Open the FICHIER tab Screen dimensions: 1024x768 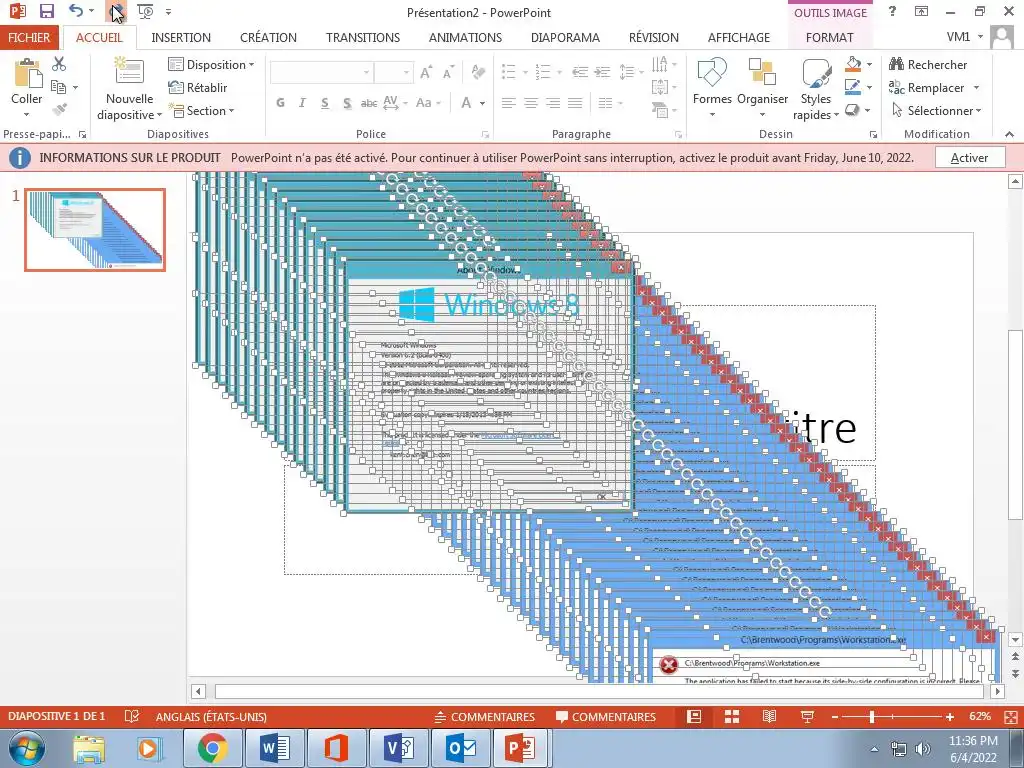coord(29,37)
